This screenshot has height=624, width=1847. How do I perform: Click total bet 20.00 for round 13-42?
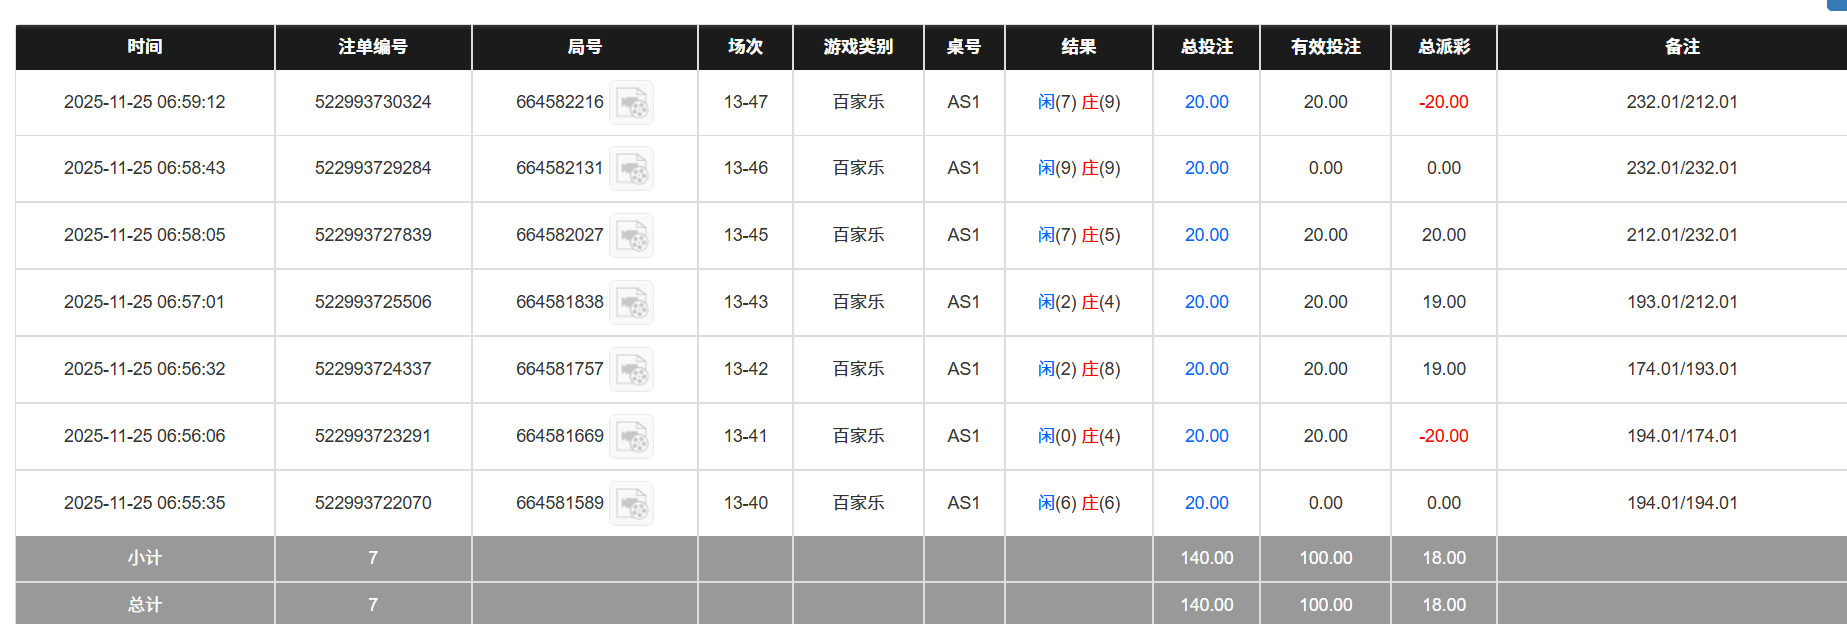point(1206,369)
